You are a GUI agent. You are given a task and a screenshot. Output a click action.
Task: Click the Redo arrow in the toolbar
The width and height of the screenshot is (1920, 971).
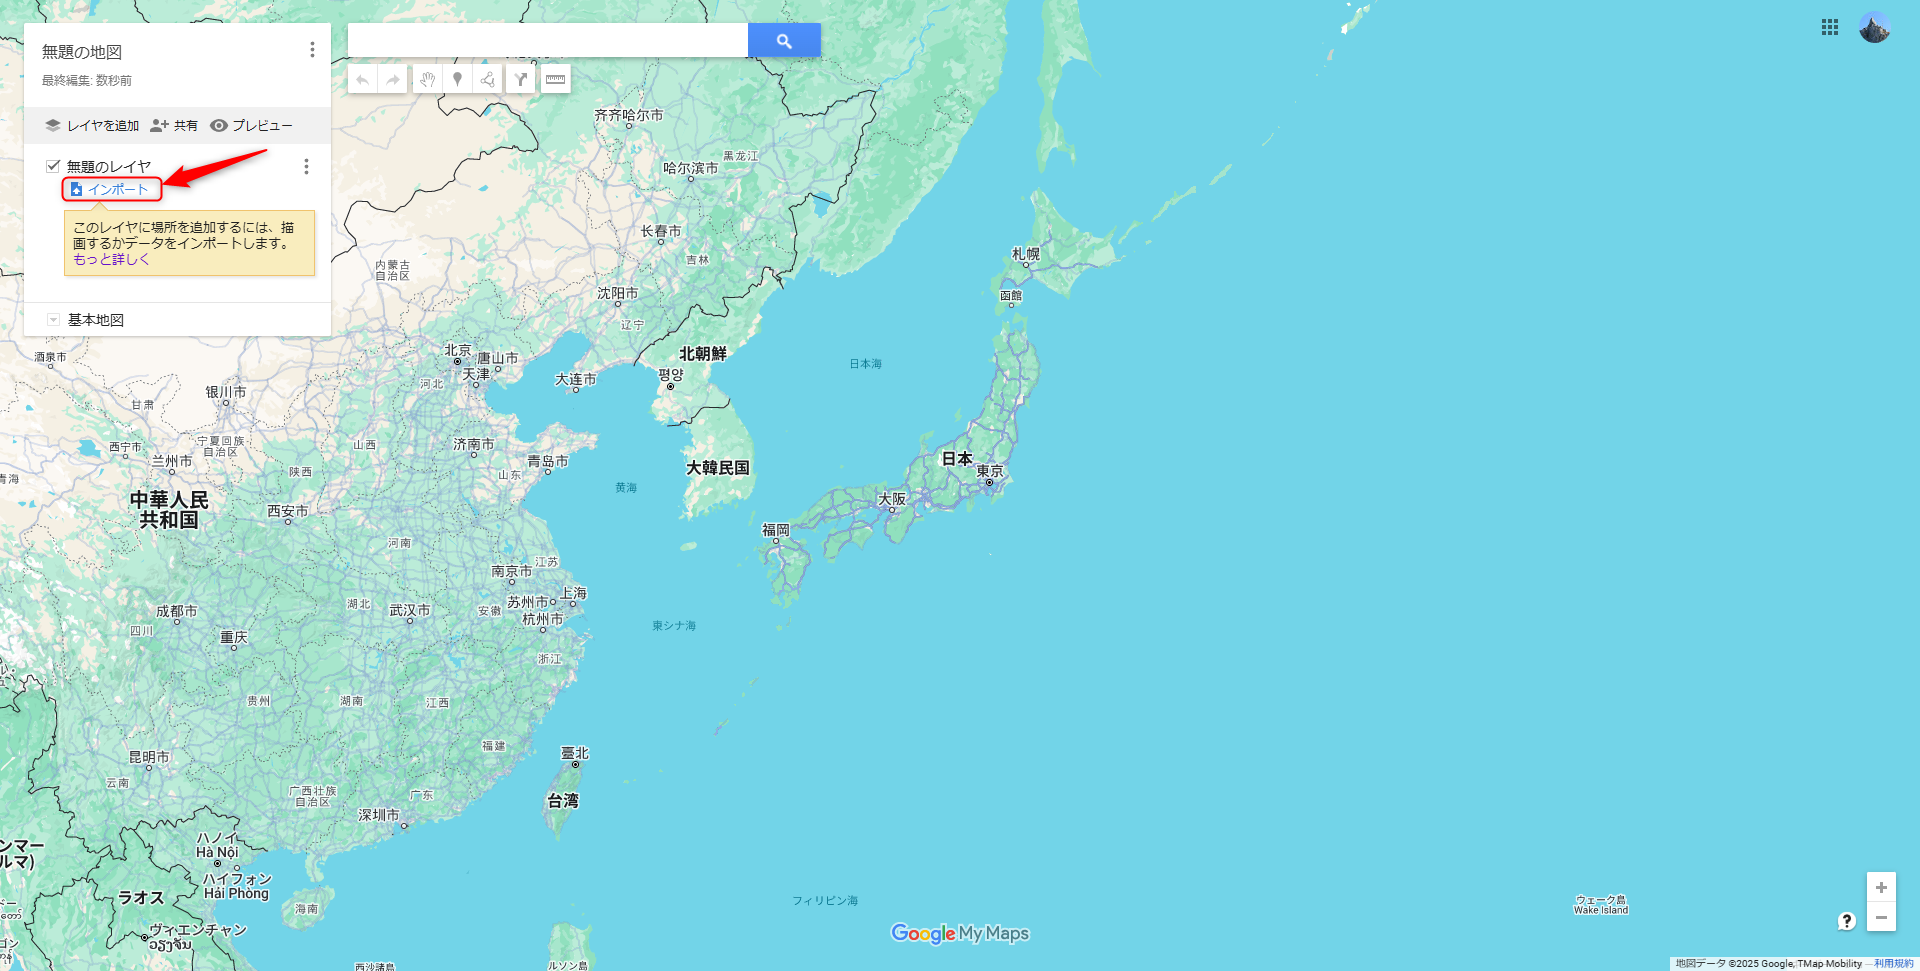click(x=393, y=79)
